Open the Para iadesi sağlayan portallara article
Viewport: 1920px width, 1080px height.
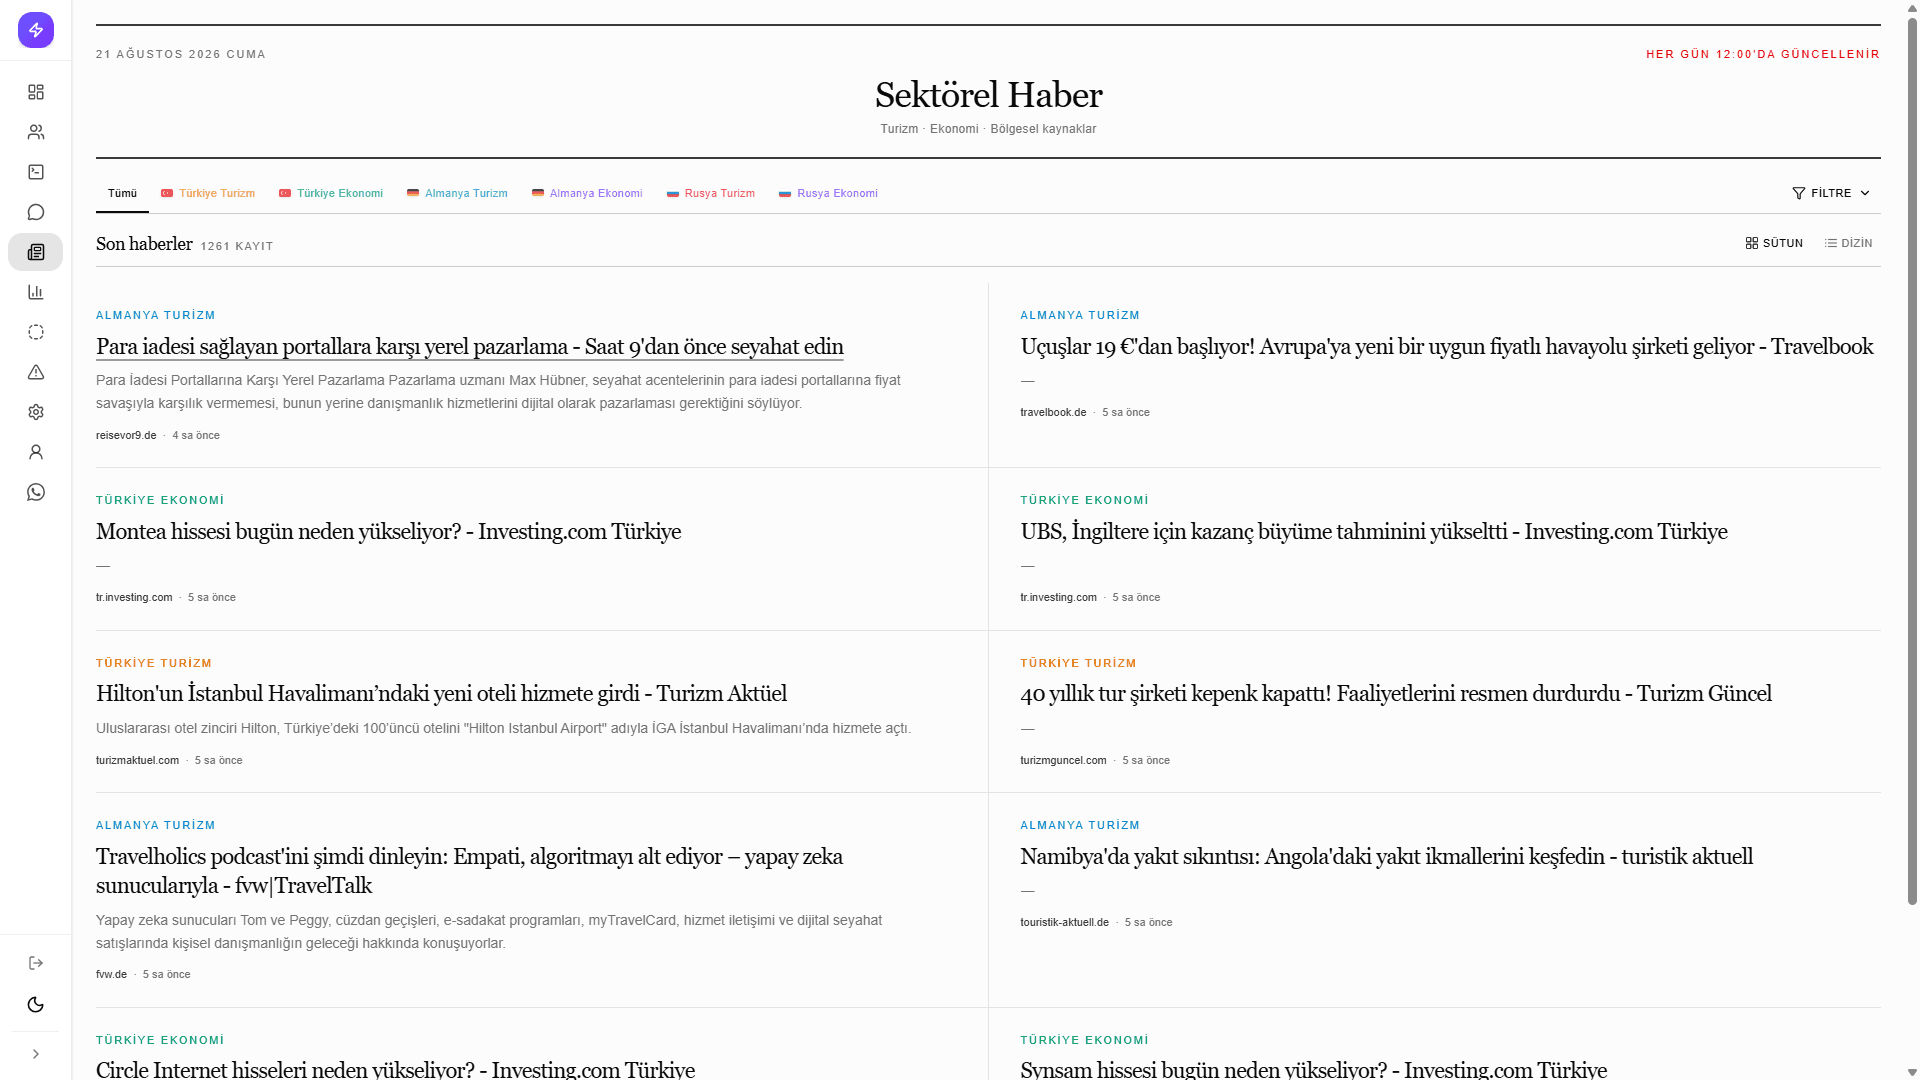[469, 347]
